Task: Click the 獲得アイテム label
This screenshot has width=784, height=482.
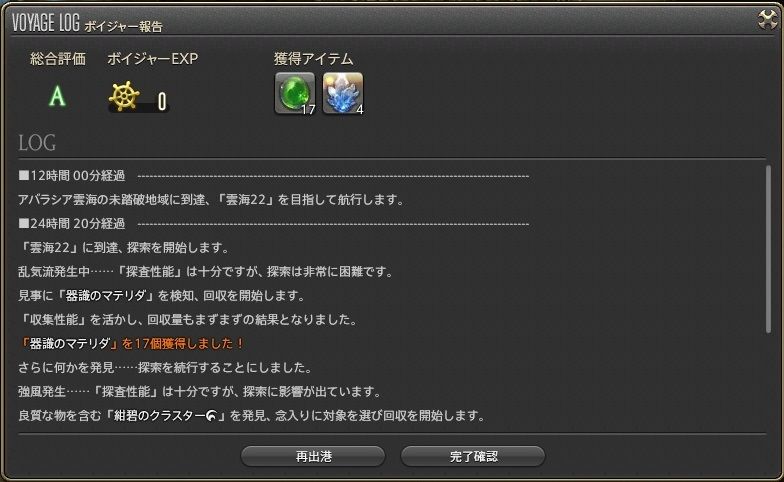Action: 314,59
